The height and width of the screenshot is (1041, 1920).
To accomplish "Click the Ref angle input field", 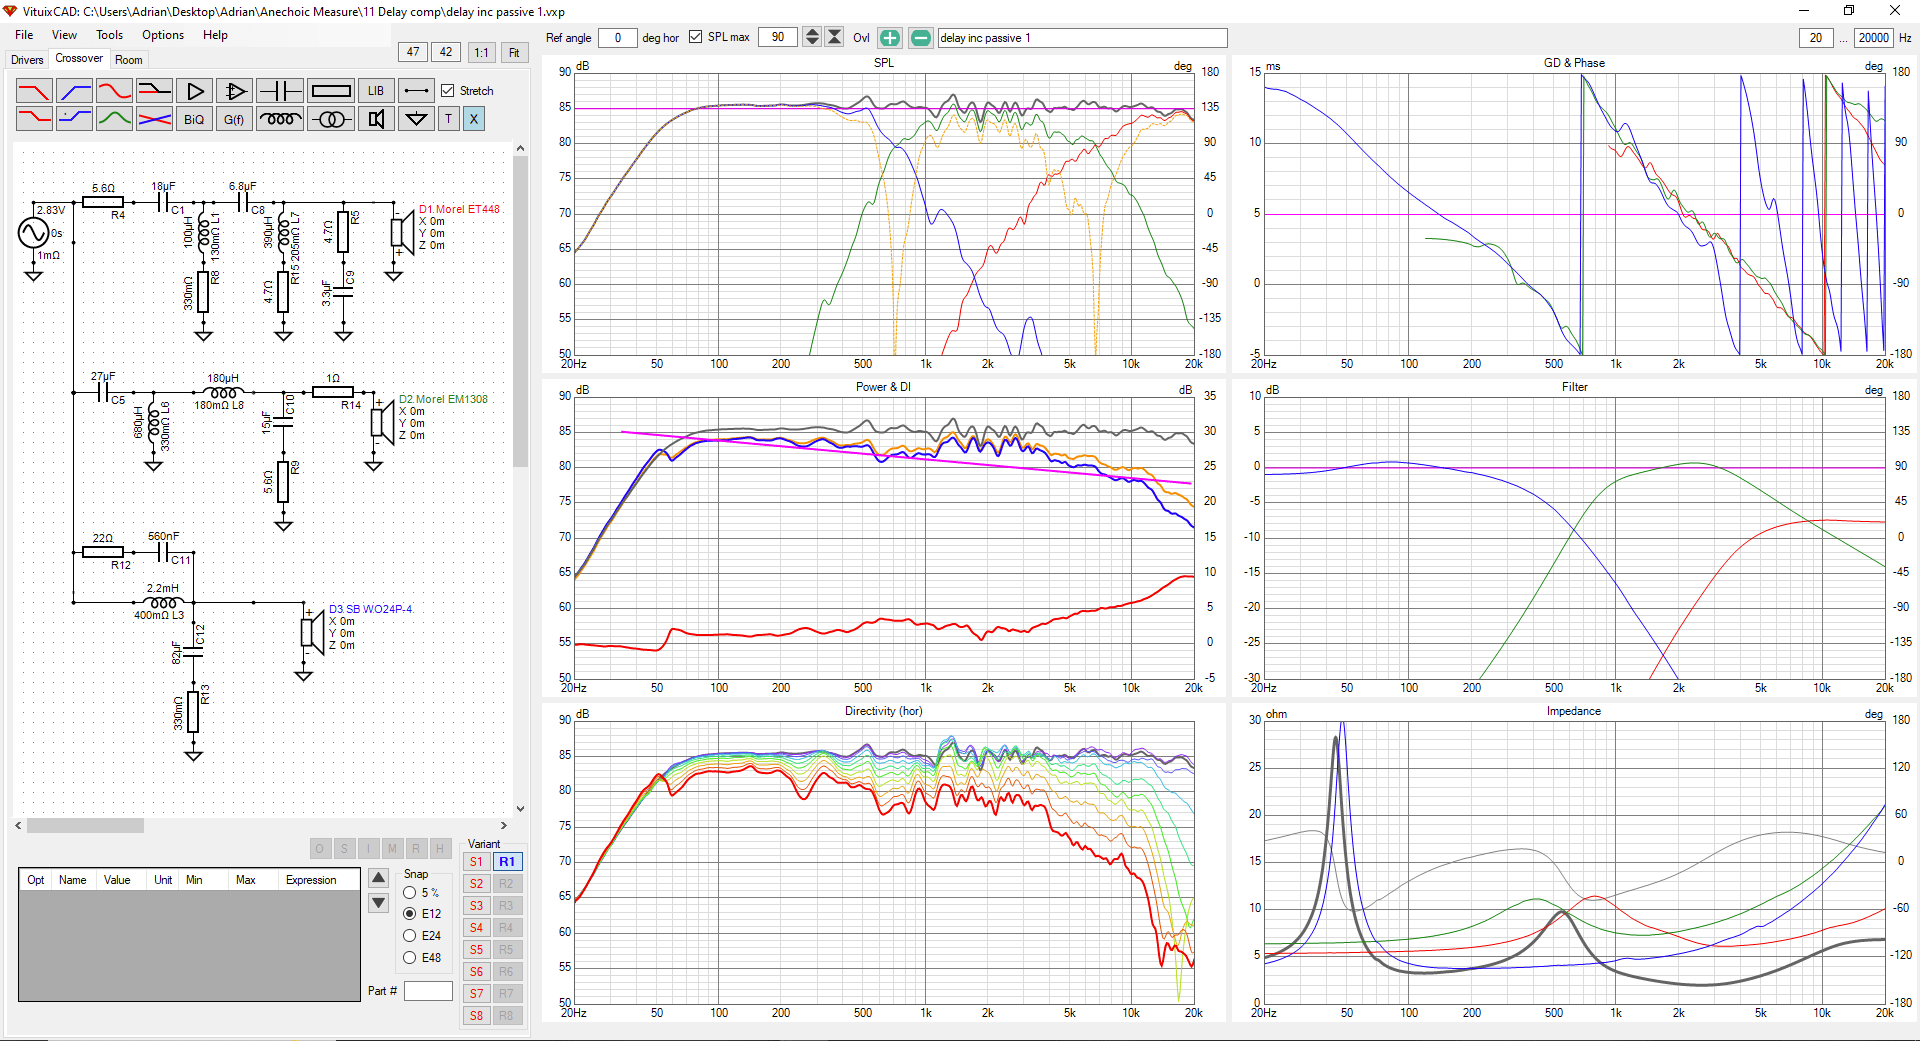I will click(617, 37).
